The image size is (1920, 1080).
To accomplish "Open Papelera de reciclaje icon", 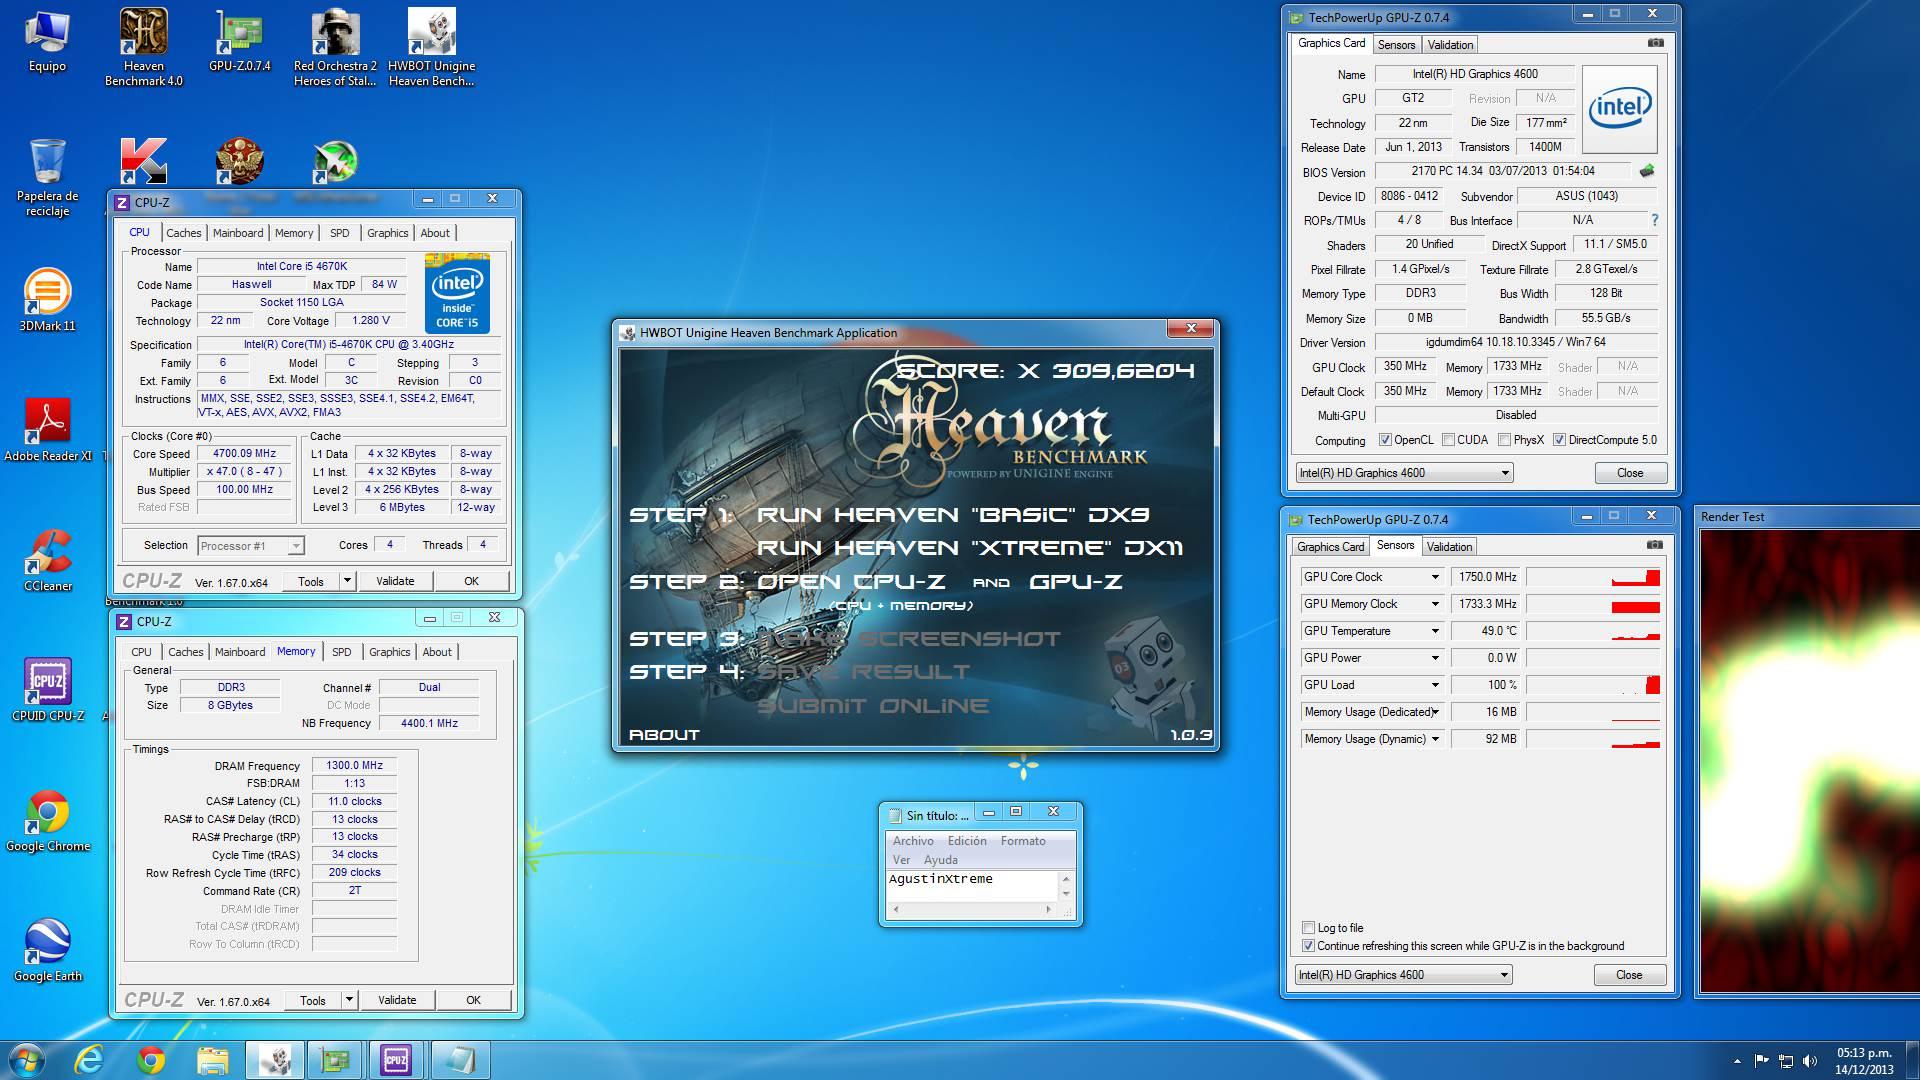I will pyautogui.click(x=47, y=177).
